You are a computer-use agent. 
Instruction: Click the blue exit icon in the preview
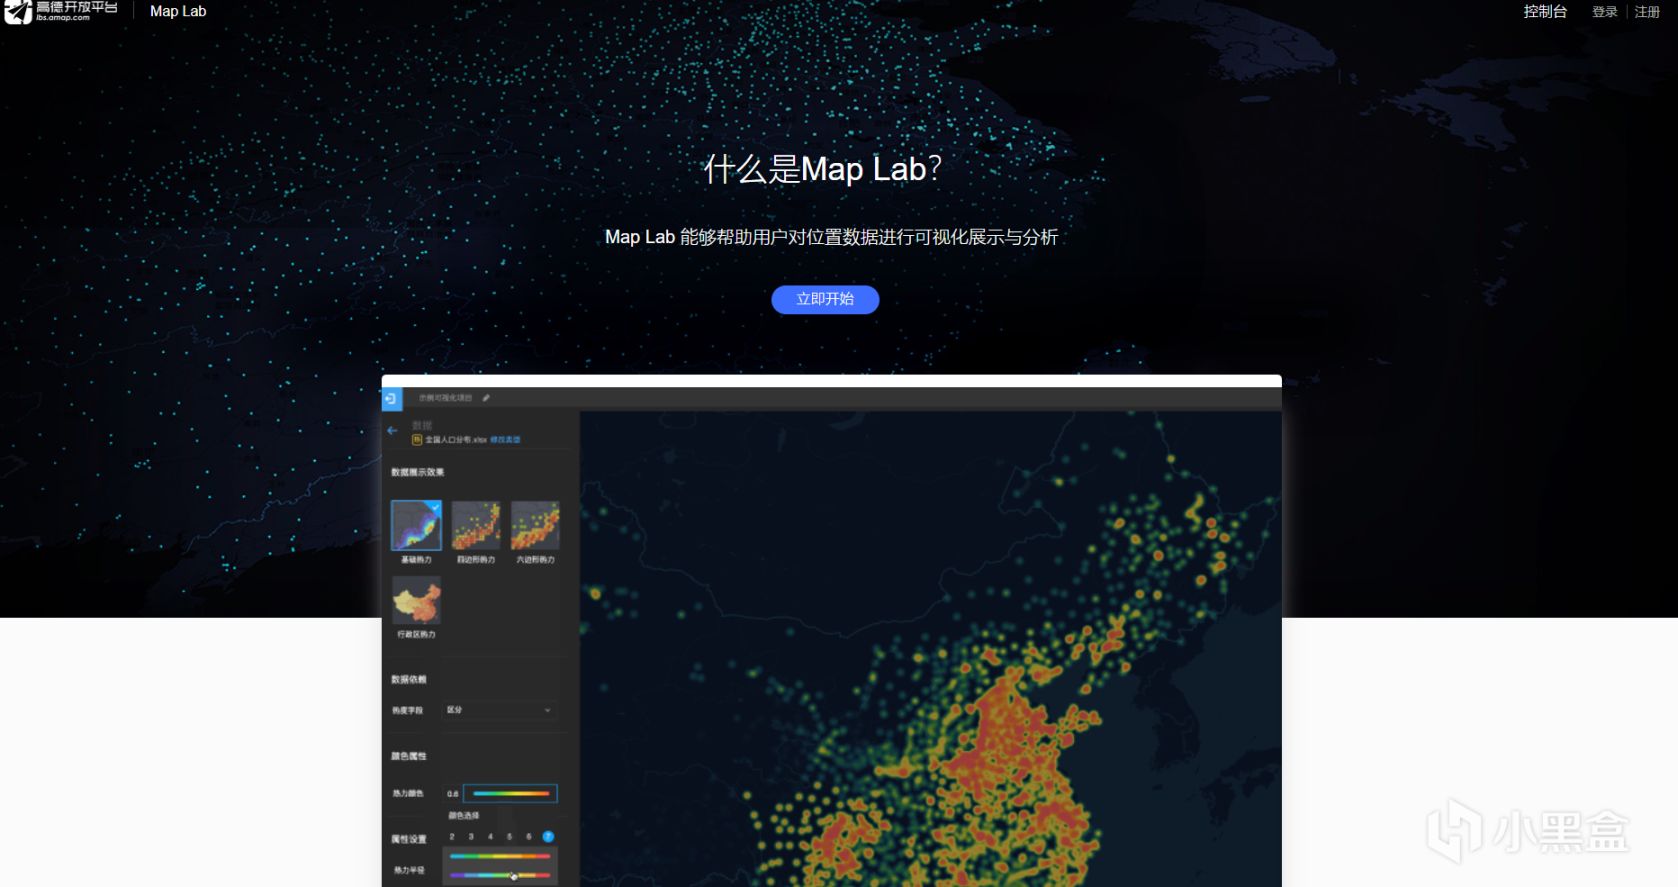[391, 399]
